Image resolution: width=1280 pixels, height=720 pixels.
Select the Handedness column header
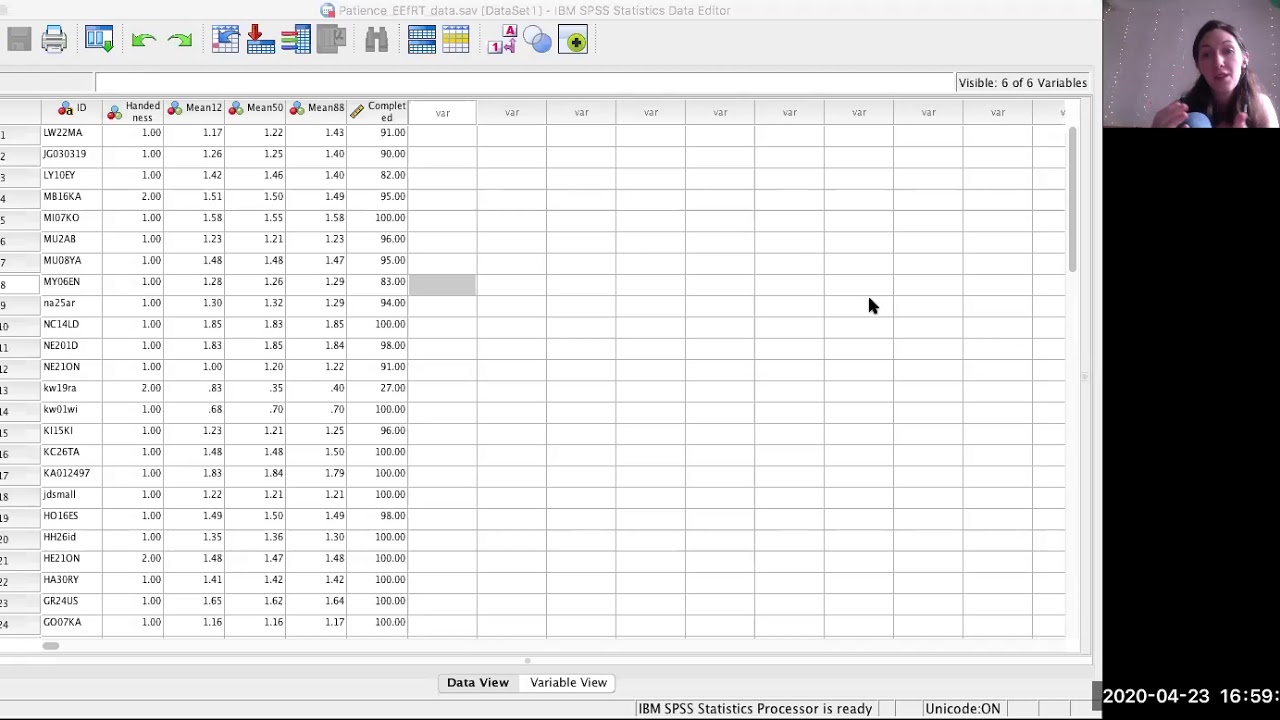134,110
